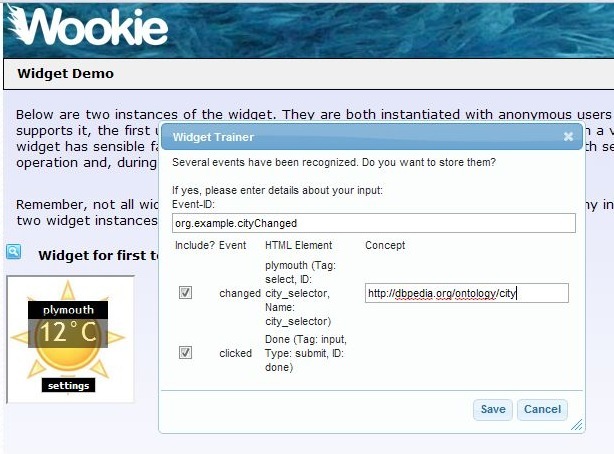
Task: Click the 'Widget for first' heading
Action: [99, 255]
